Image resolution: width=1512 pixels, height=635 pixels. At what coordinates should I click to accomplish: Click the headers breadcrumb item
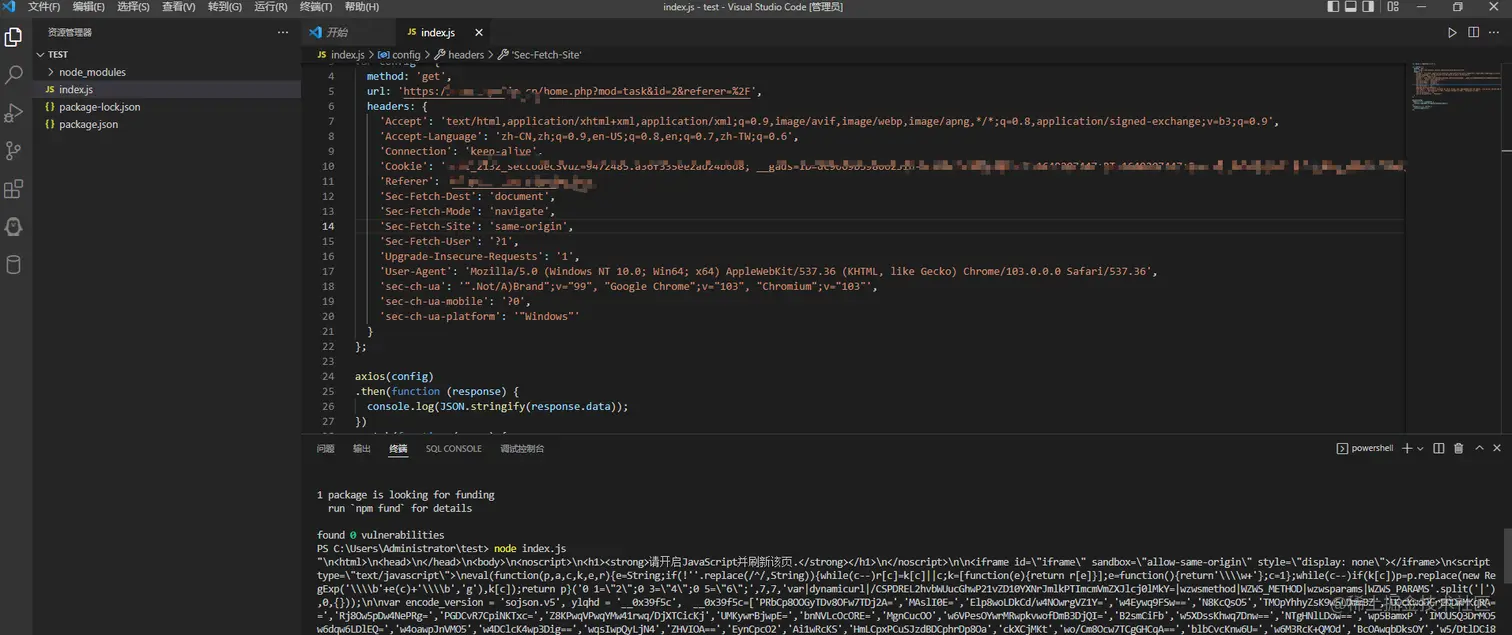point(466,55)
